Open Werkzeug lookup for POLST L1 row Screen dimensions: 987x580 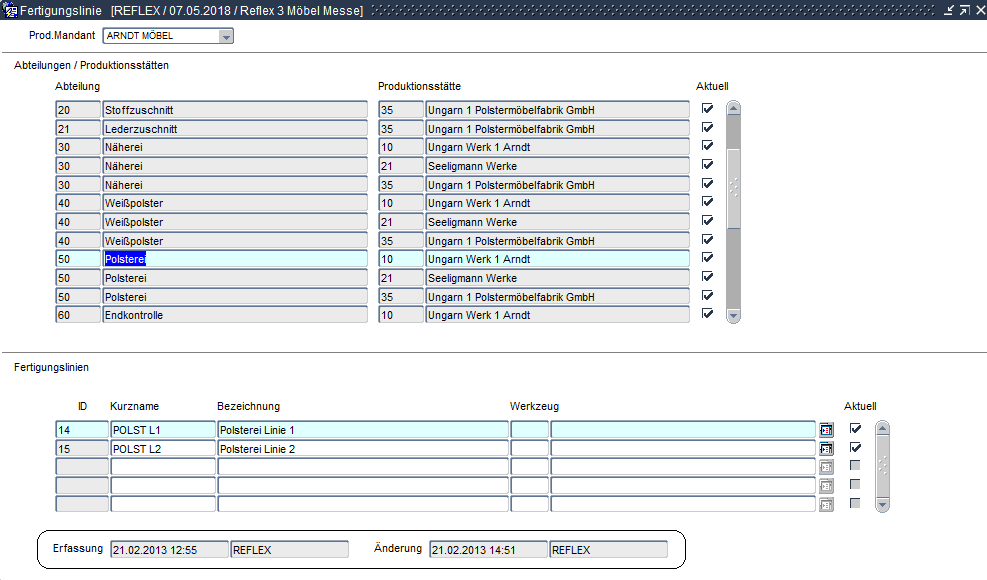click(825, 430)
